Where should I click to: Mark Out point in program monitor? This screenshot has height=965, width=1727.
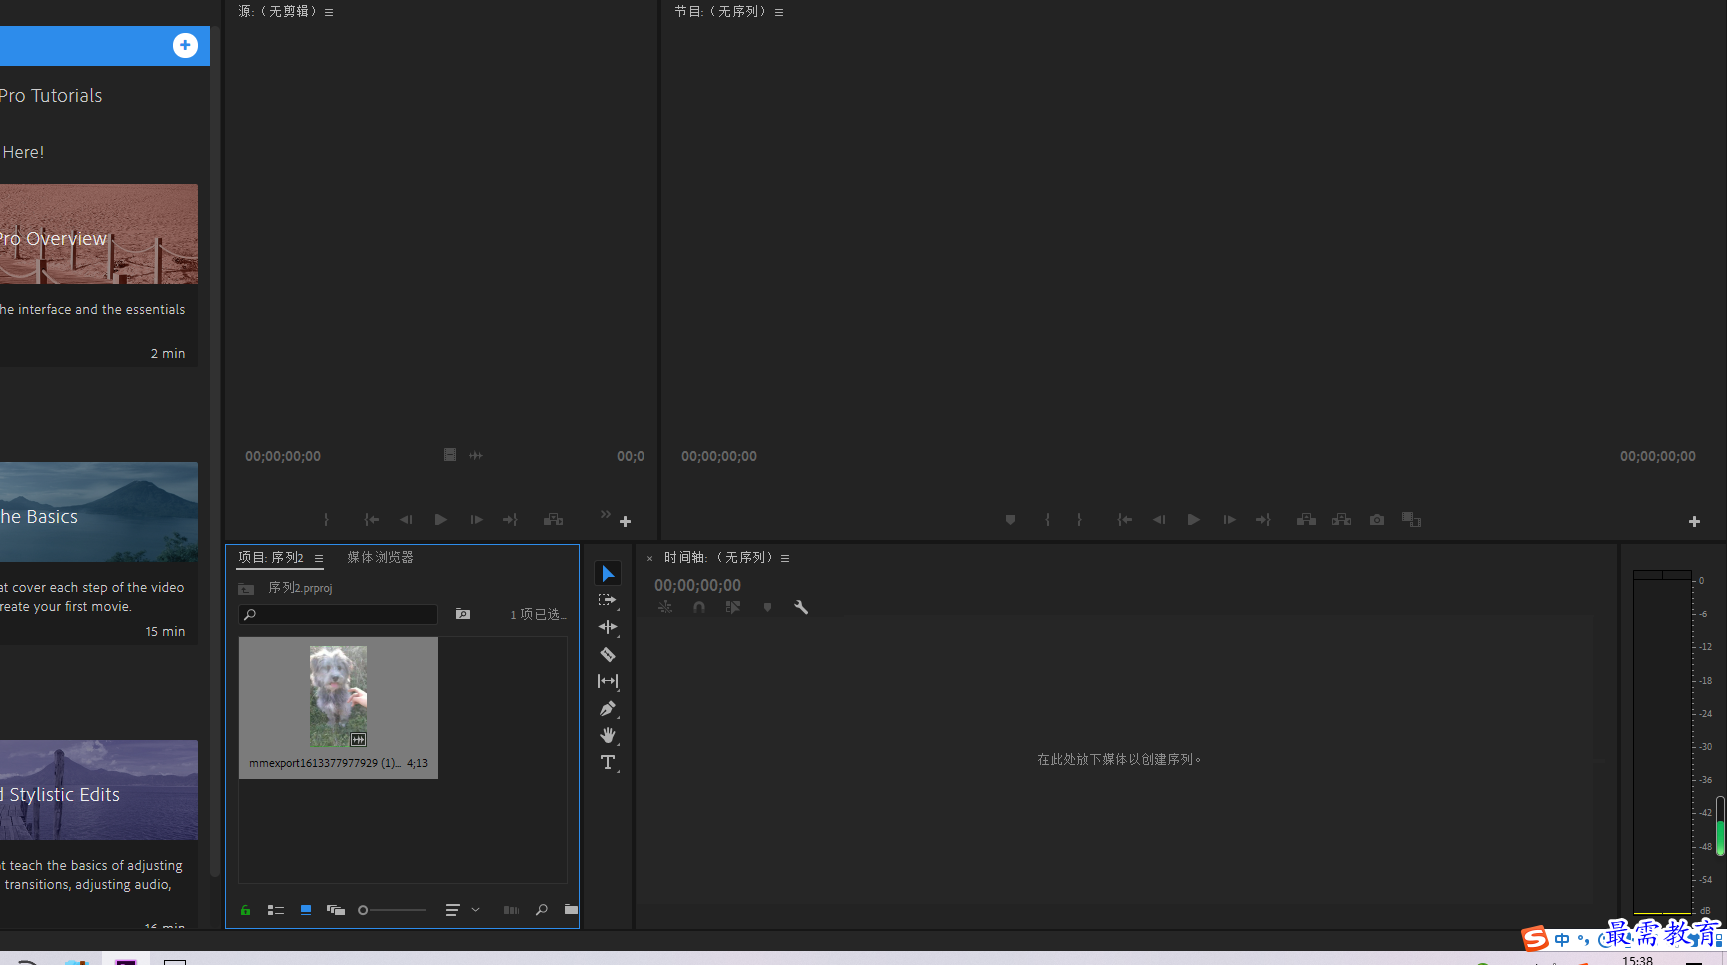pos(1079,520)
